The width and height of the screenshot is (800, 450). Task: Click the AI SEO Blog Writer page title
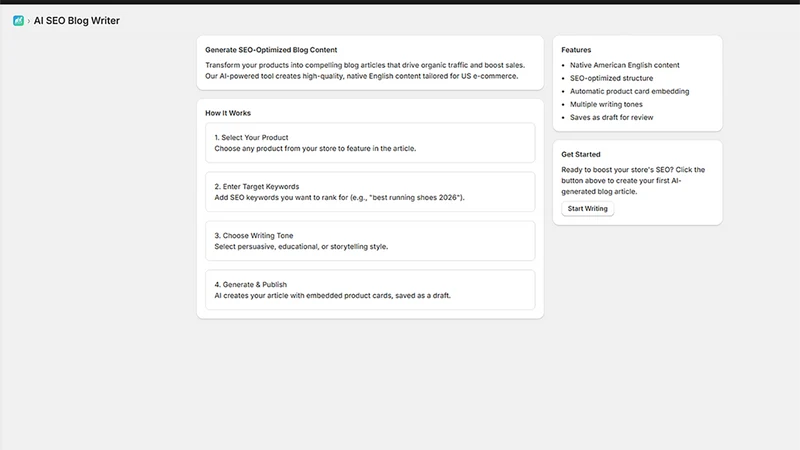[x=77, y=20]
